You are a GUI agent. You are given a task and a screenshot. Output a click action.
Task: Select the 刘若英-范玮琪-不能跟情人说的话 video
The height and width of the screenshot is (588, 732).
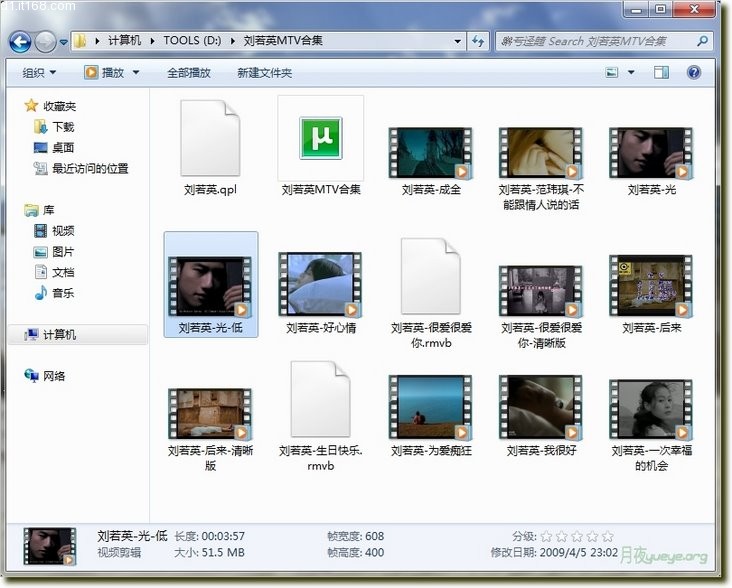click(x=541, y=153)
